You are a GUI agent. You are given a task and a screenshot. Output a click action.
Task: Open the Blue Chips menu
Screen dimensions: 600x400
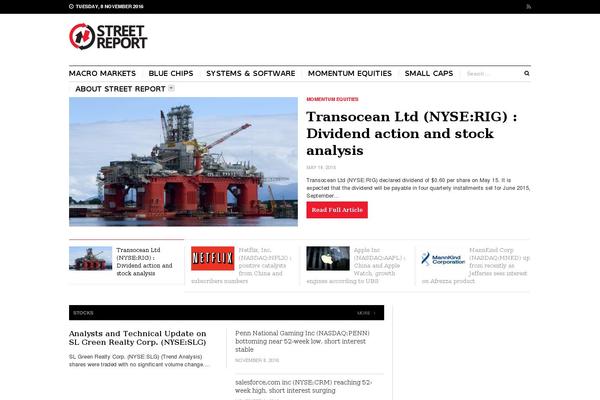click(x=171, y=73)
